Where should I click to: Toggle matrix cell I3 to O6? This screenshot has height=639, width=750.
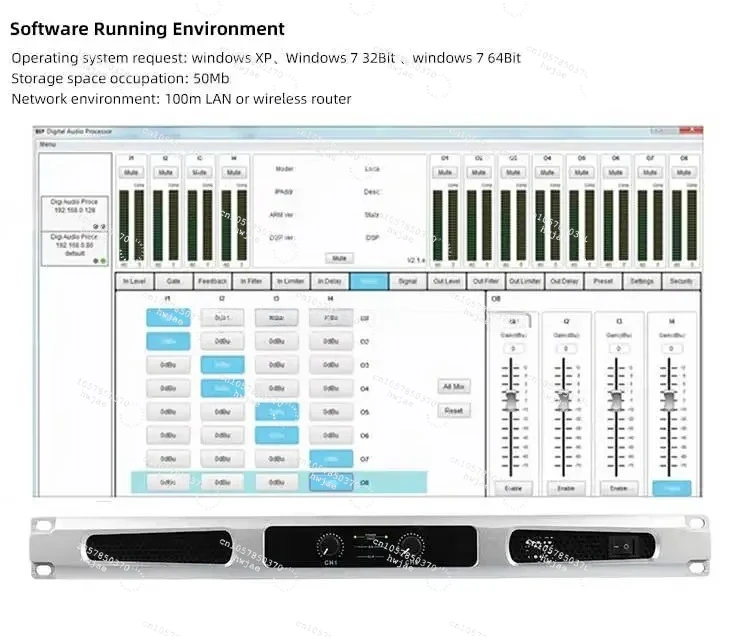click(x=277, y=435)
